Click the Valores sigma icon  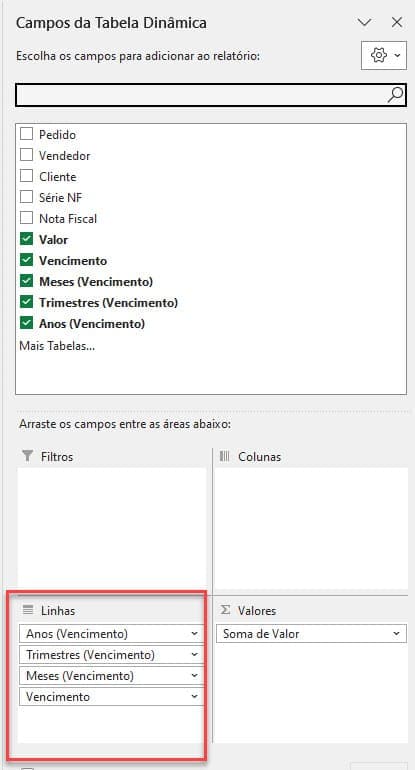tap(225, 610)
